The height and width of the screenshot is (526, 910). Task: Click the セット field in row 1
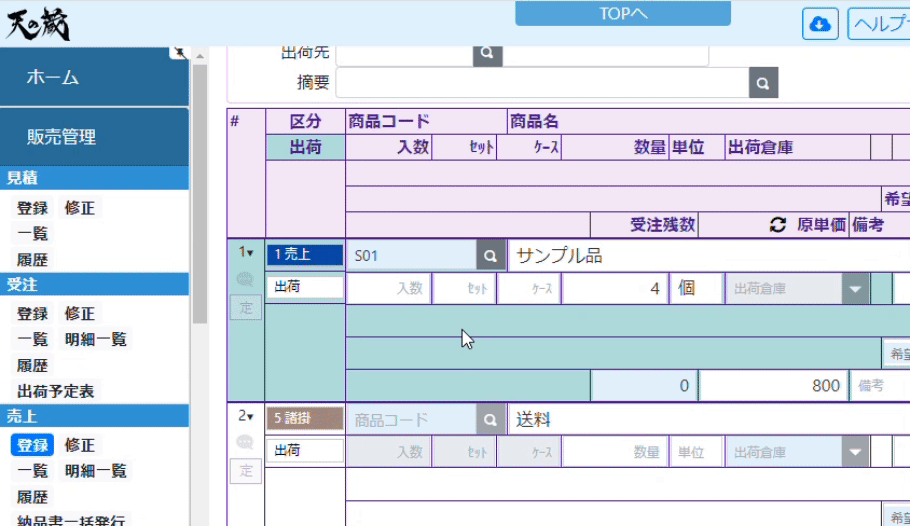coord(464,289)
